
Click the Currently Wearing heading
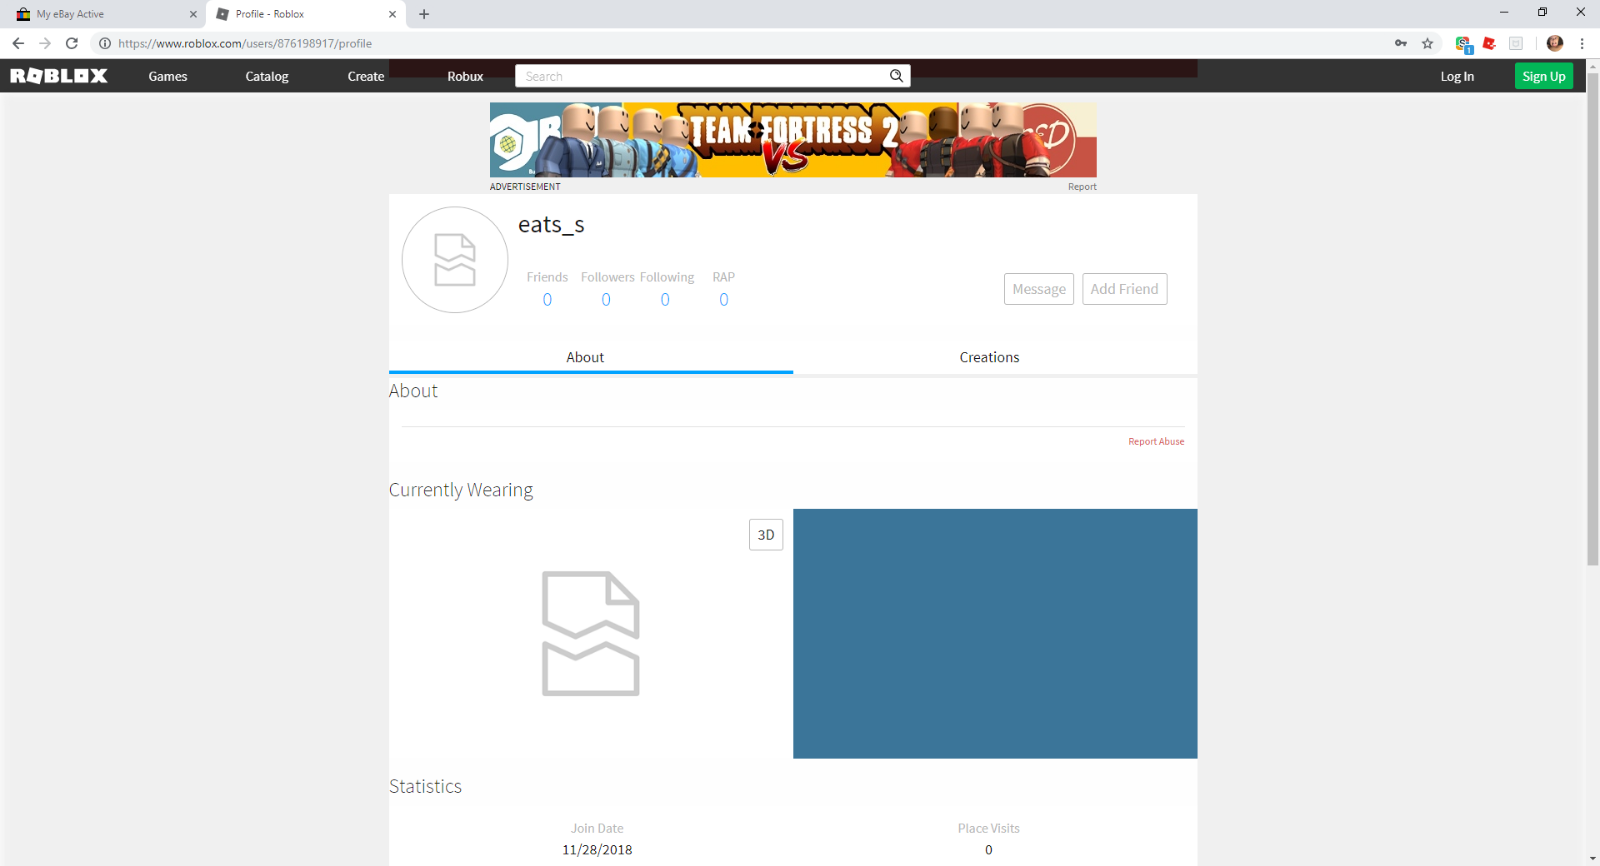(461, 490)
